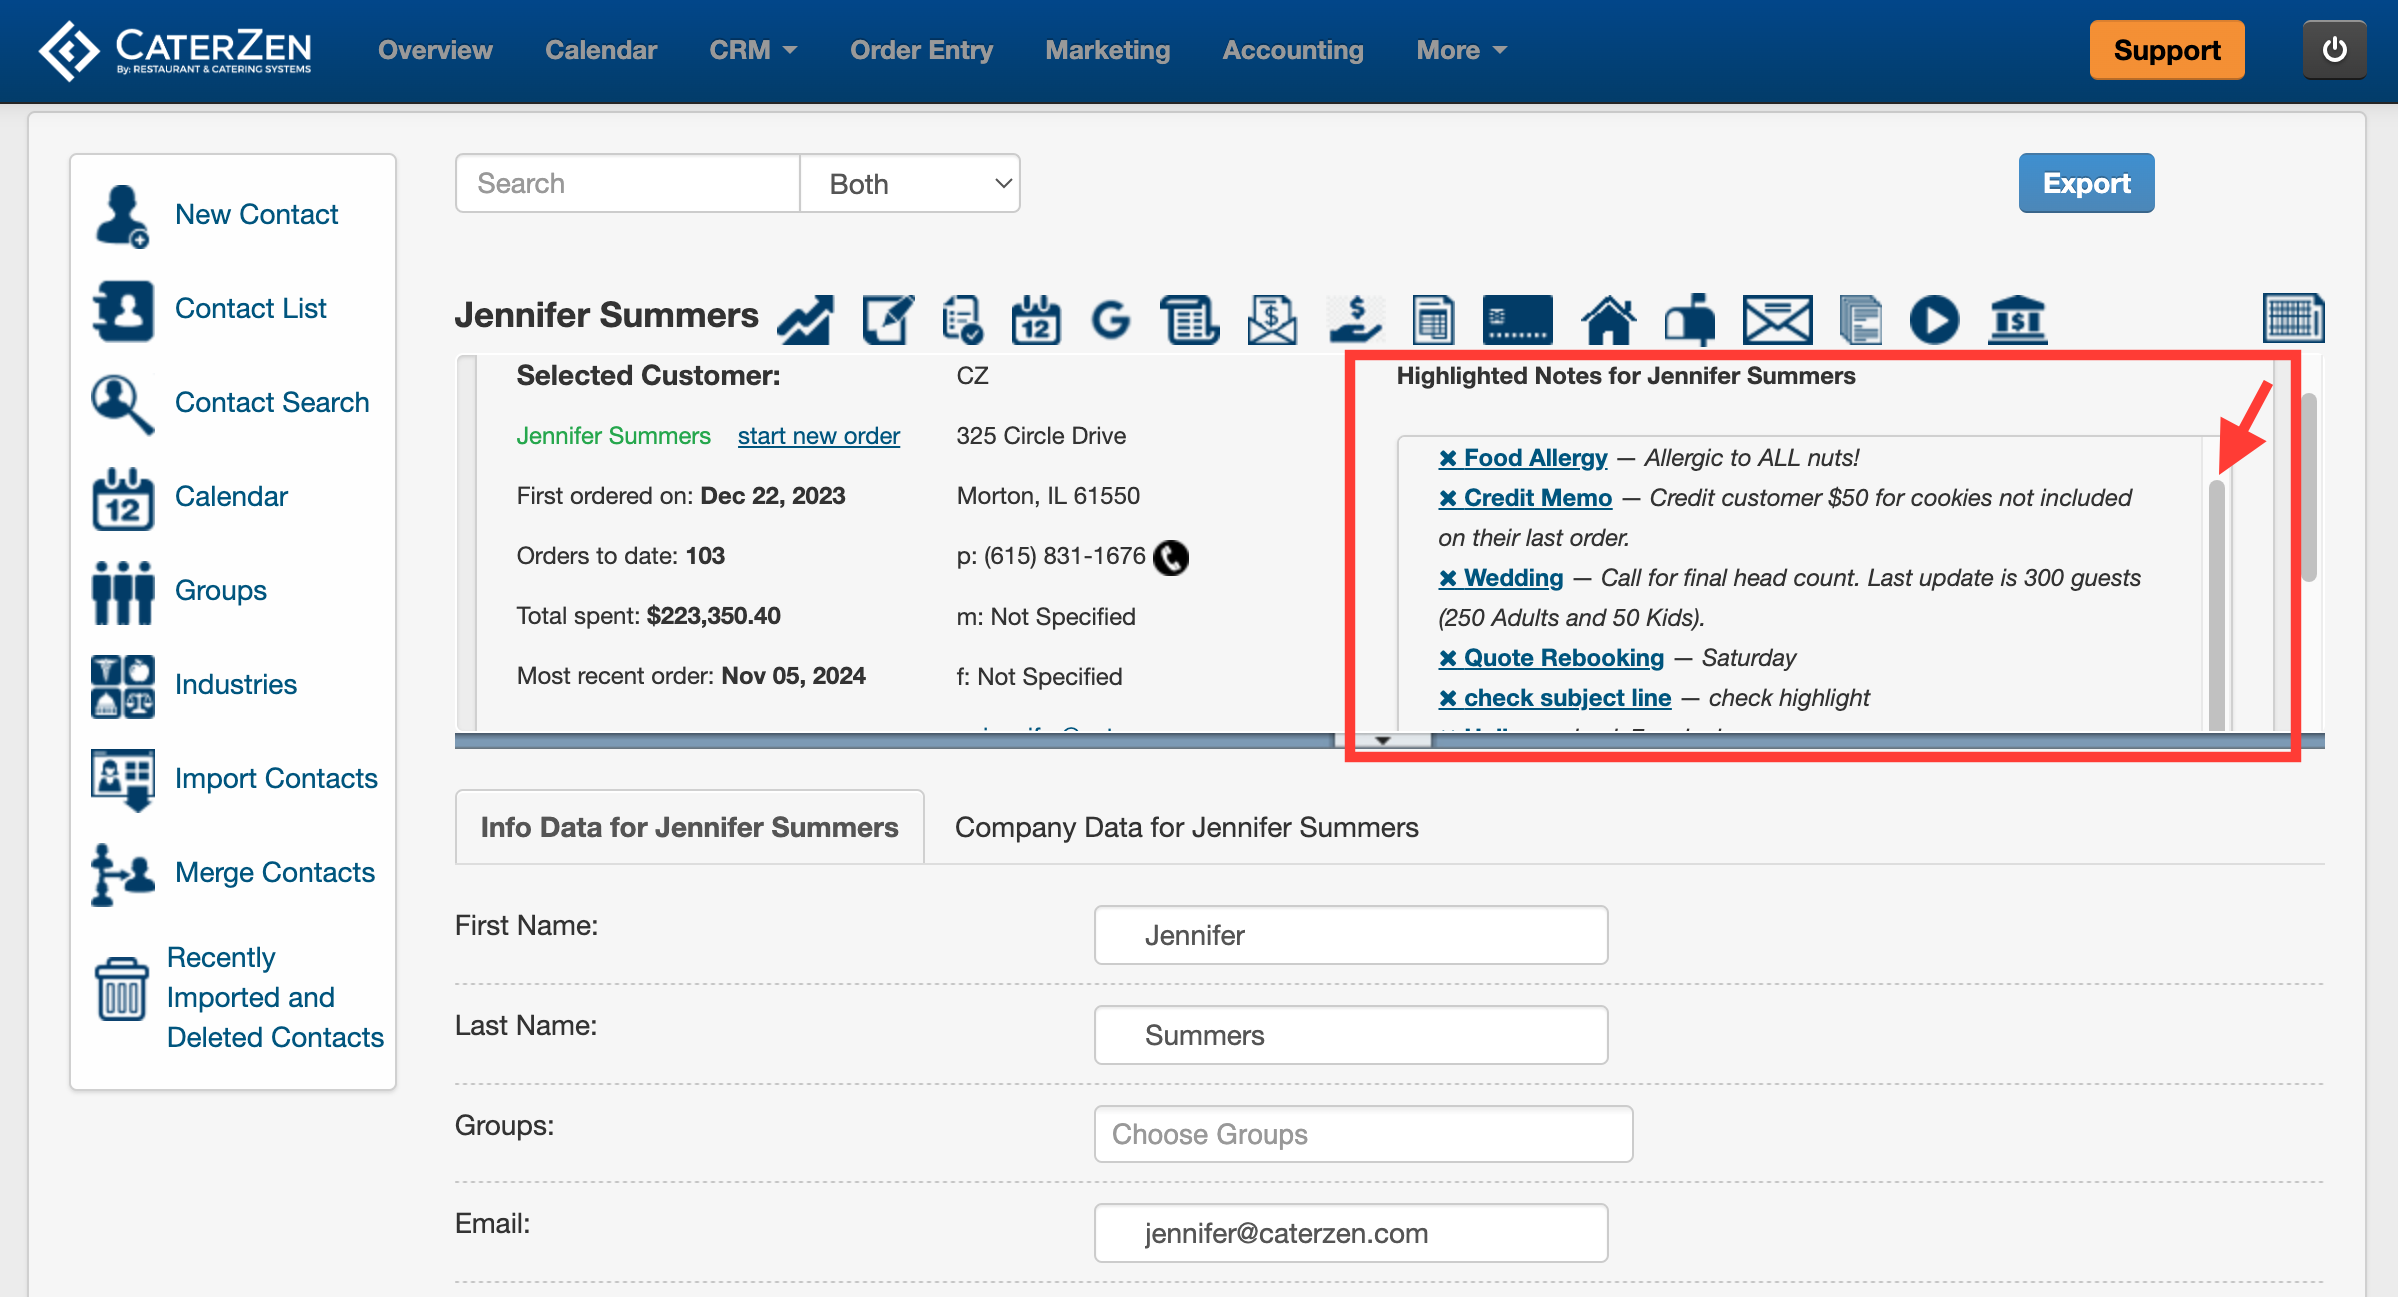Click the envelope email icon

click(x=1777, y=320)
